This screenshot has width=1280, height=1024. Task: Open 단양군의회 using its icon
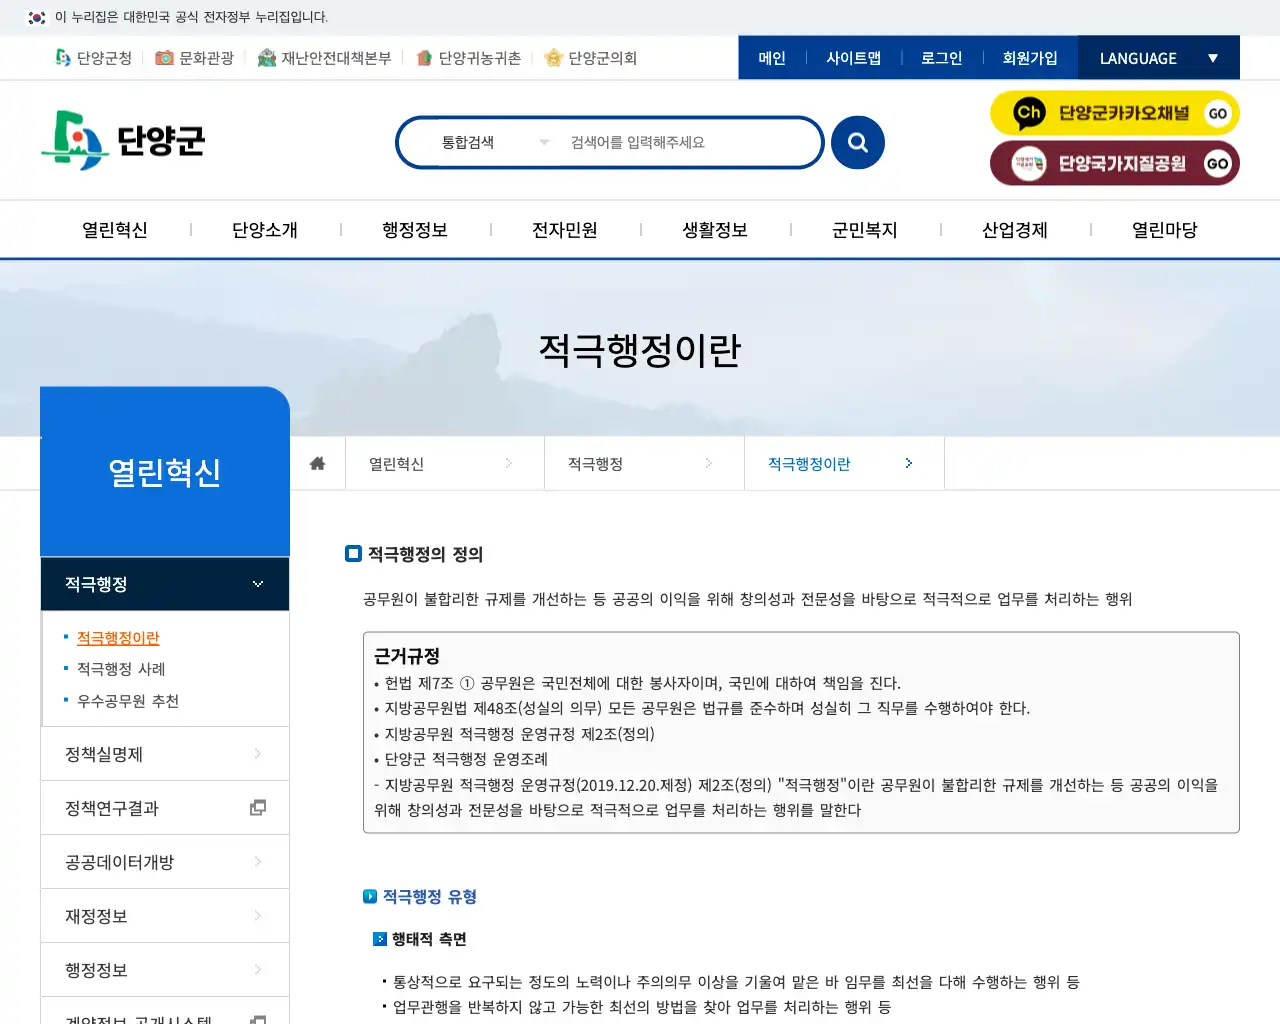pyautogui.click(x=553, y=57)
